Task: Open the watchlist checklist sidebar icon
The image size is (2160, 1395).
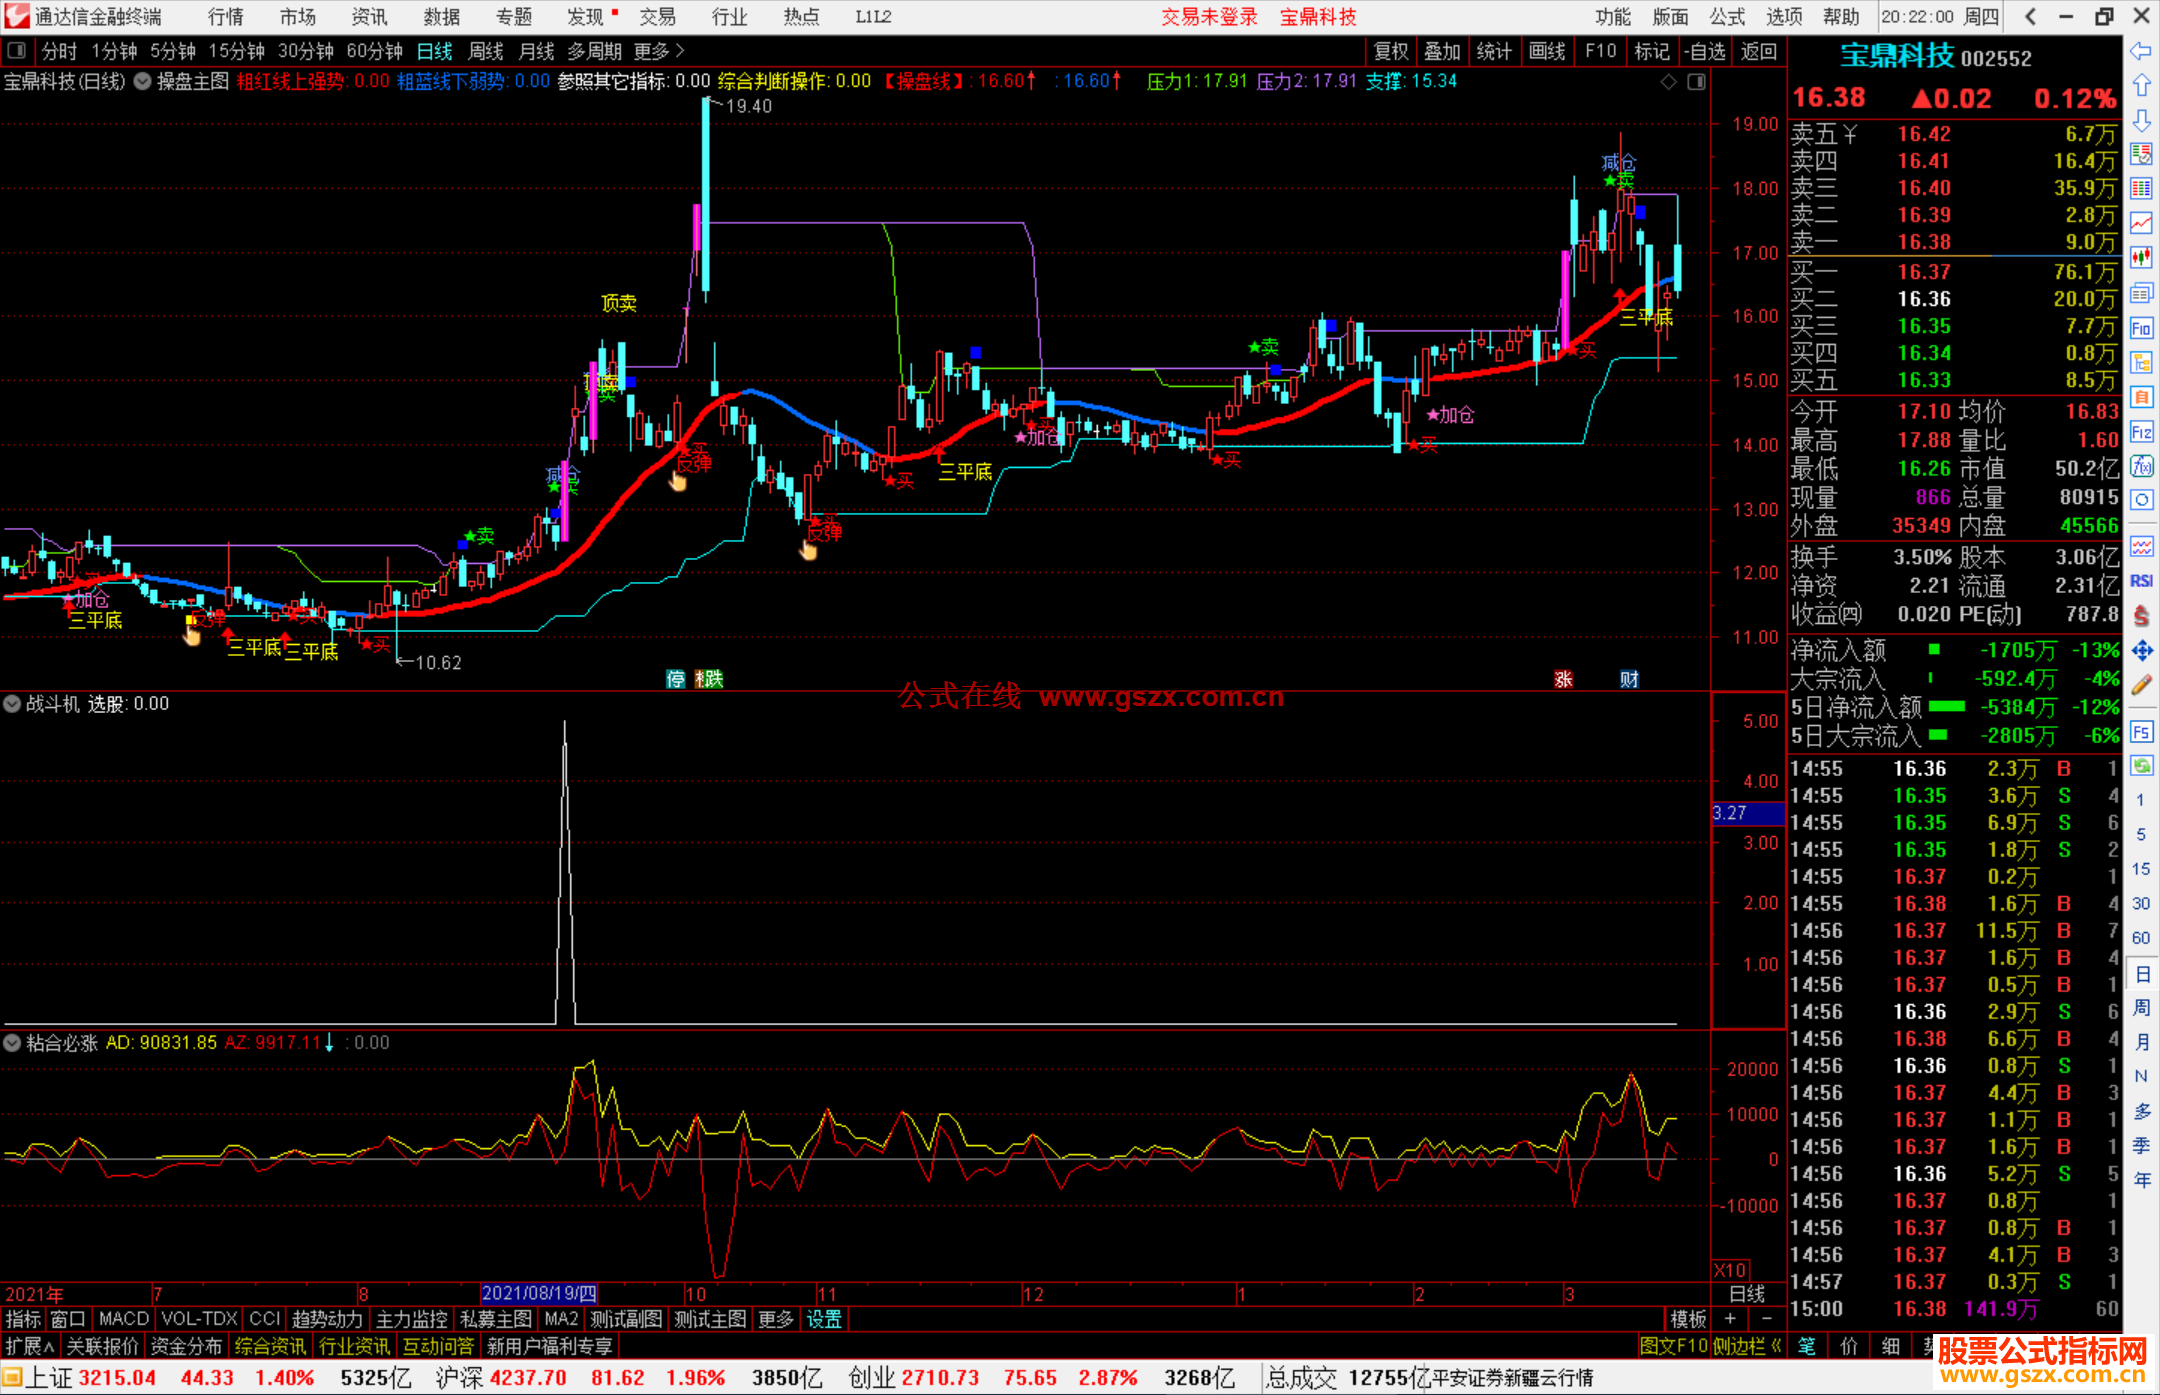Action: tap(2141, 154)
